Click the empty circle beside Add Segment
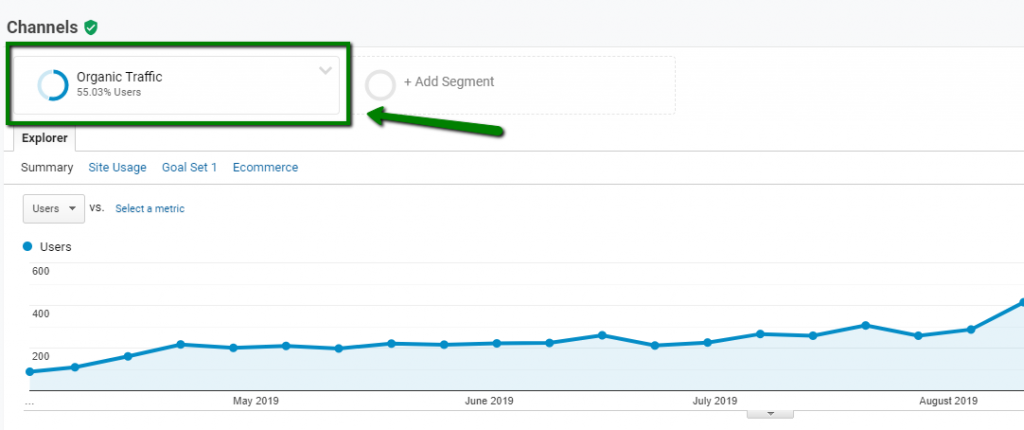Screen dimensions: 1024x430 (381, 84)
